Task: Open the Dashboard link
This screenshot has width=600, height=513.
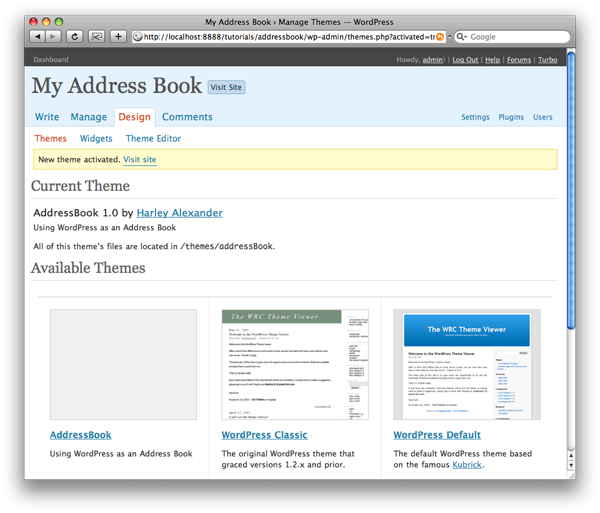Action: (x=51, y=60)
